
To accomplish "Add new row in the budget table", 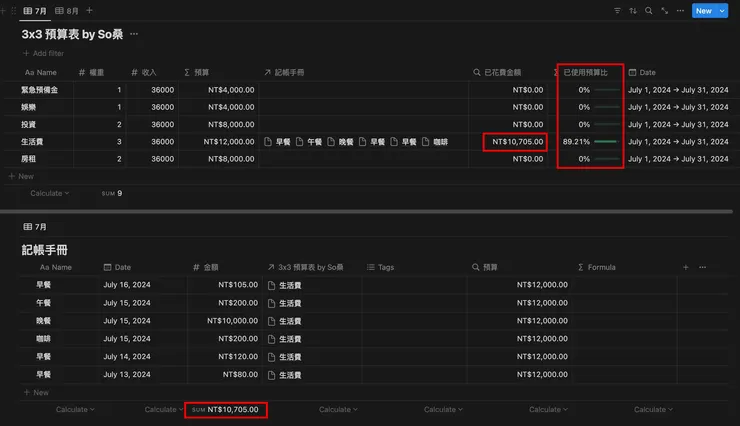I will click(21, 176).
